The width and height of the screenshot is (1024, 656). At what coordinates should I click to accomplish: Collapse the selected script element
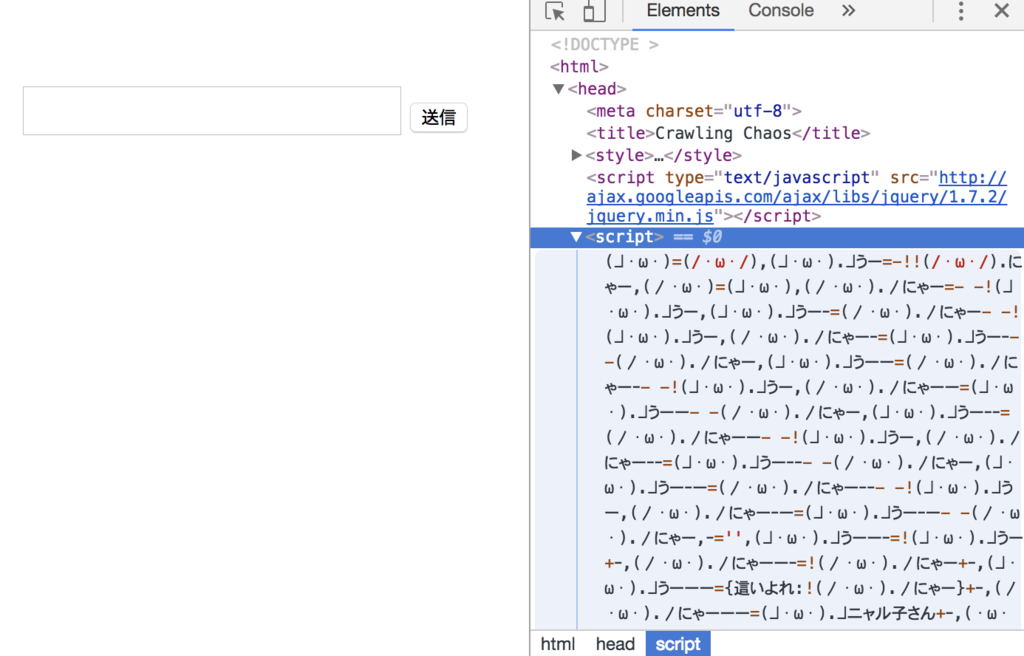point(576,237)
